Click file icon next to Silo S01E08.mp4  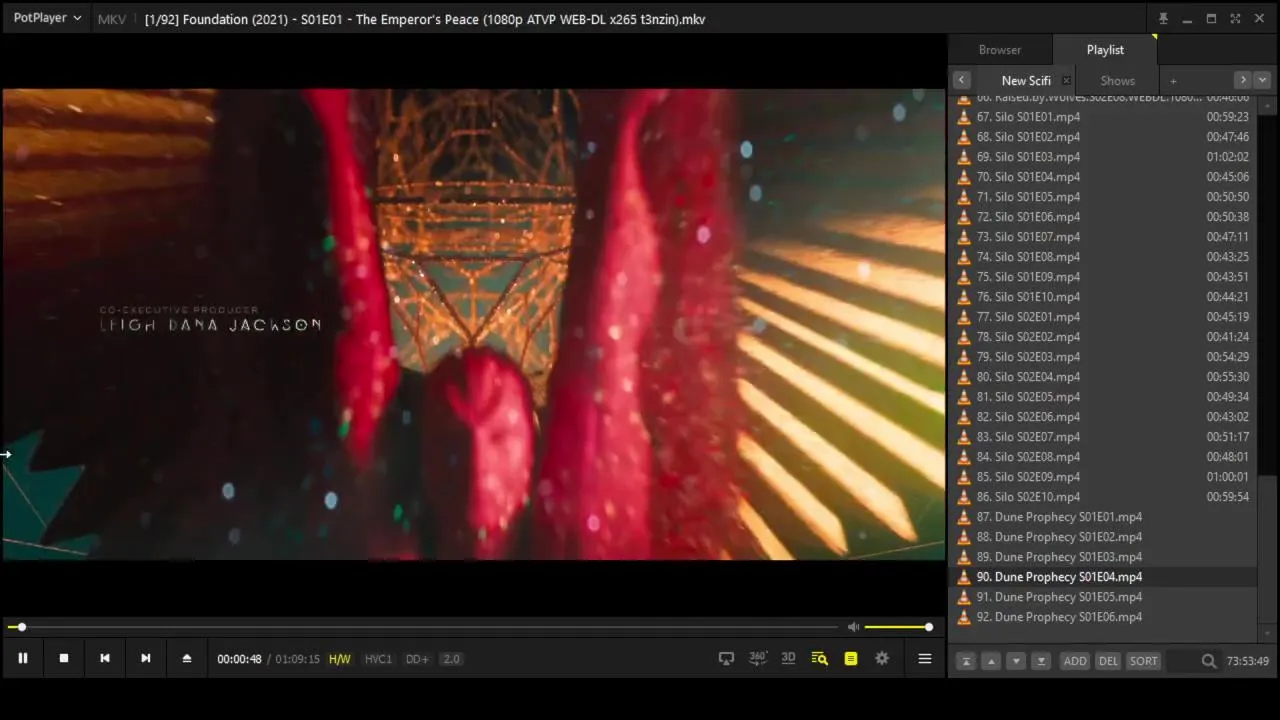click(x=964, y=257)
